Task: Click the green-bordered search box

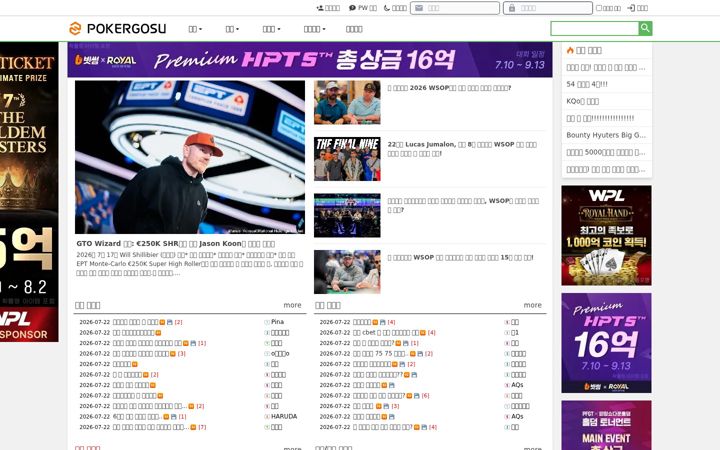Action: (595, 28)
